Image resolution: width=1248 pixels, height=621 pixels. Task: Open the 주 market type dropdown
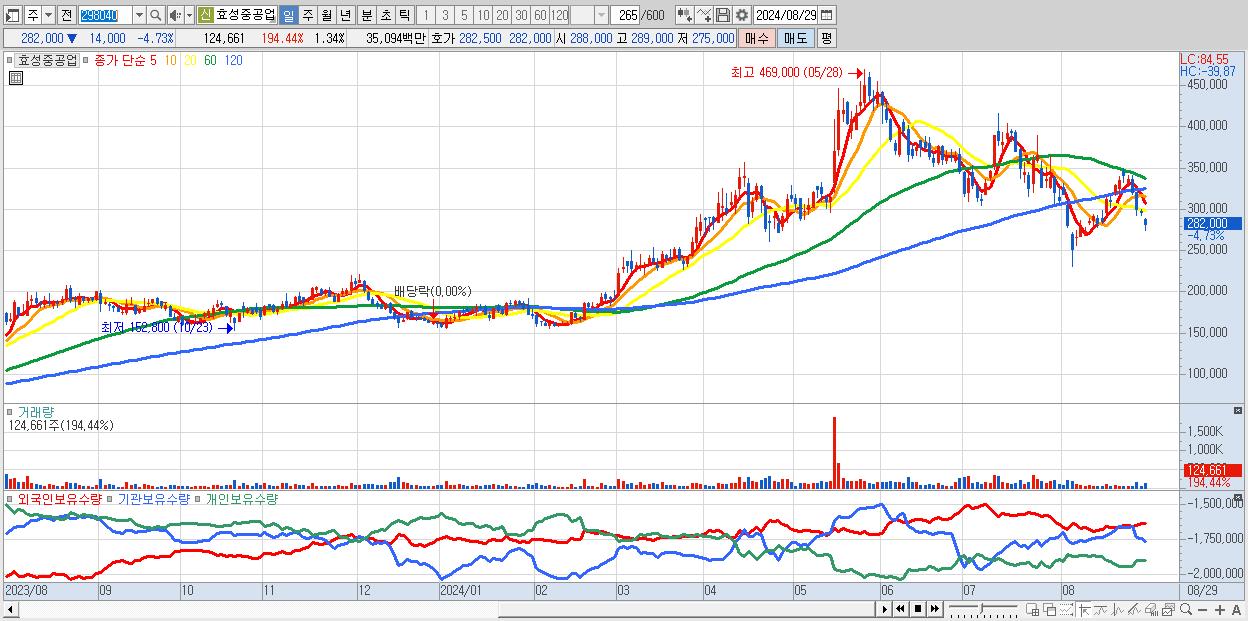click(38, 15)
